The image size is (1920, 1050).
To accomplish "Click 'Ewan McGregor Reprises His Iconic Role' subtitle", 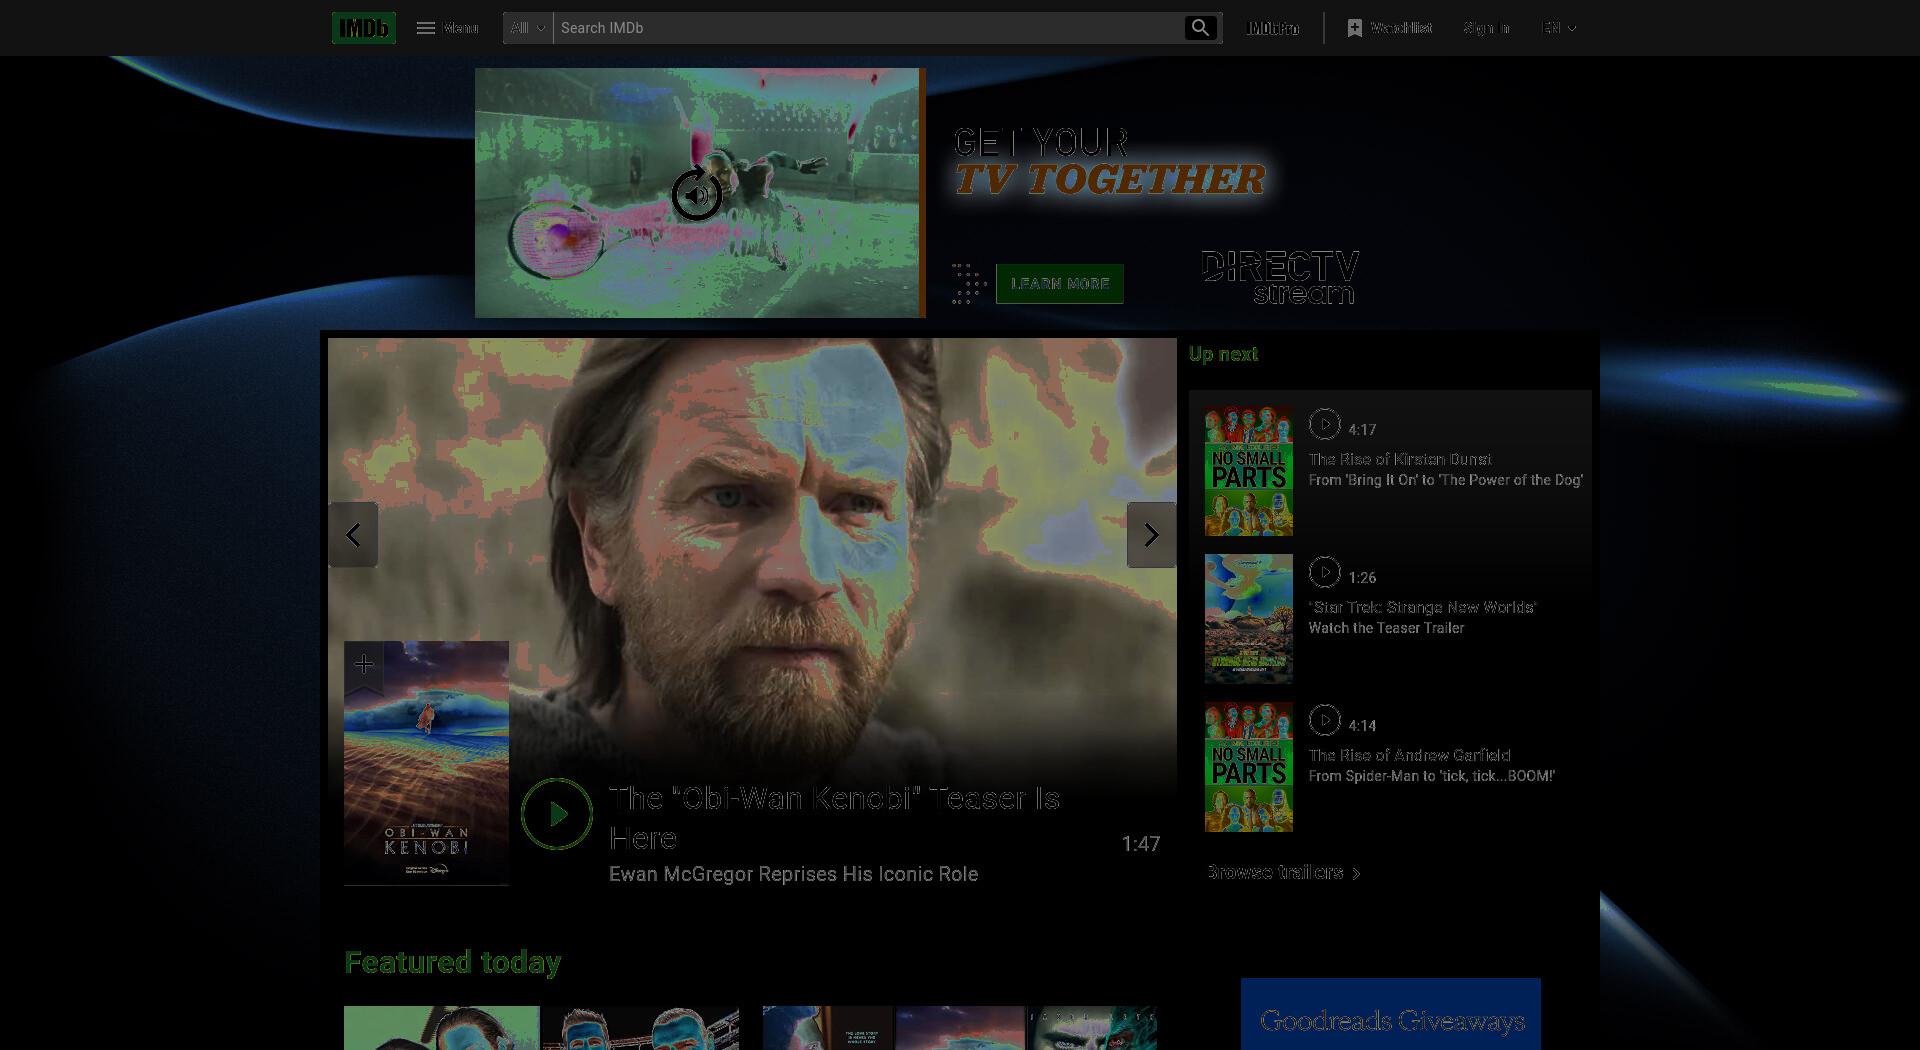I will click(x=794, y=874).
